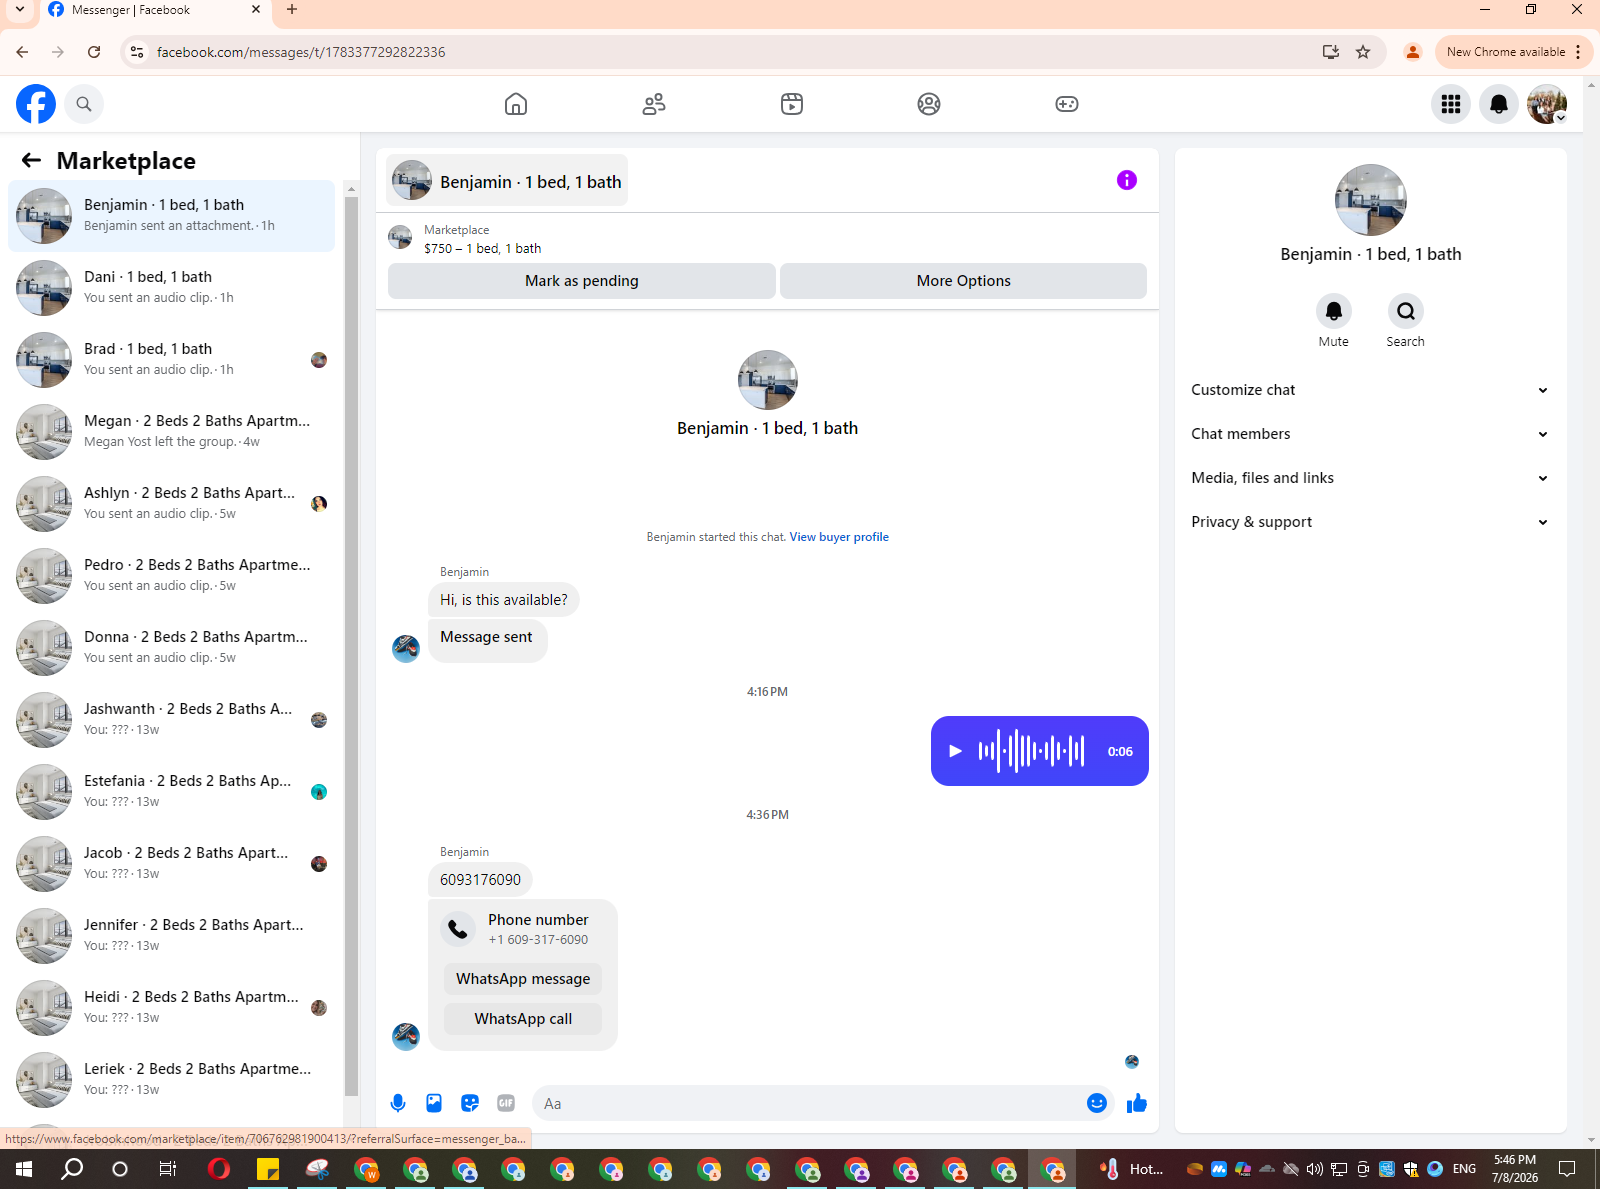Click the audio waveform of voice message
Image resolution: width=1600 pixels, height=1189 pixels.
tap(1031, 751)
